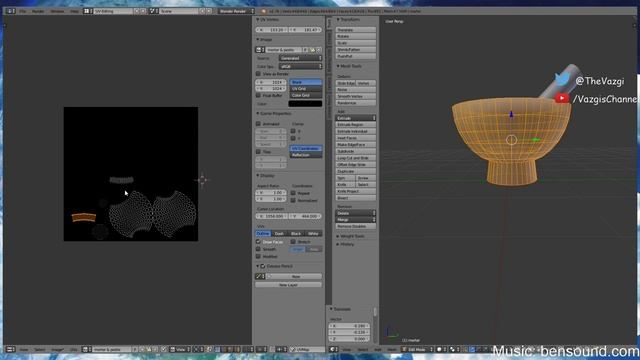Enable the Animated checkbox
This screenshot has width=640, height=360.
click(258, 124)
